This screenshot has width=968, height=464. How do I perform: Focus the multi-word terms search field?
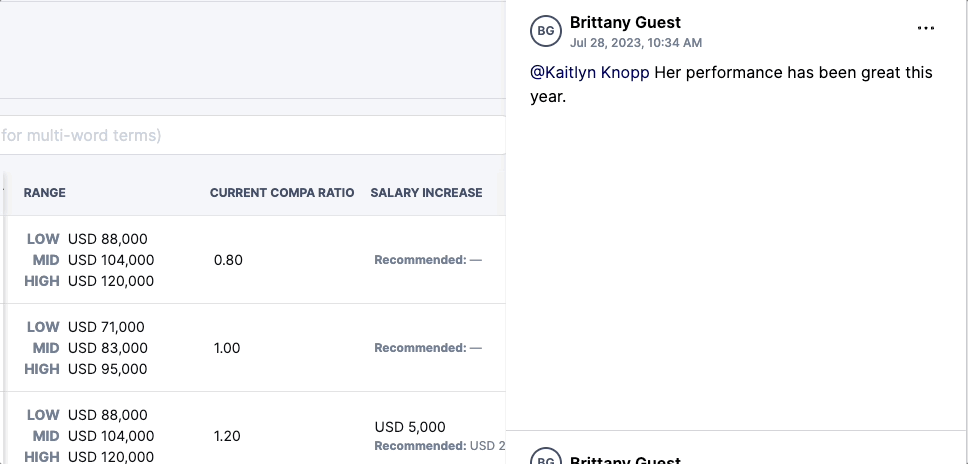[x=252, y=135]
